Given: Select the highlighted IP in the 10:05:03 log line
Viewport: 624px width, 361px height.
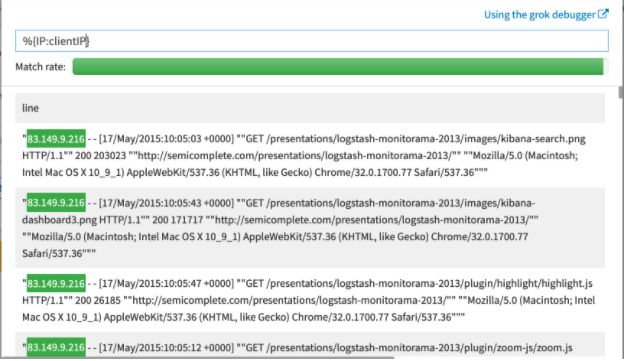Looking at the screenshot, I should [x=56, y=139].
